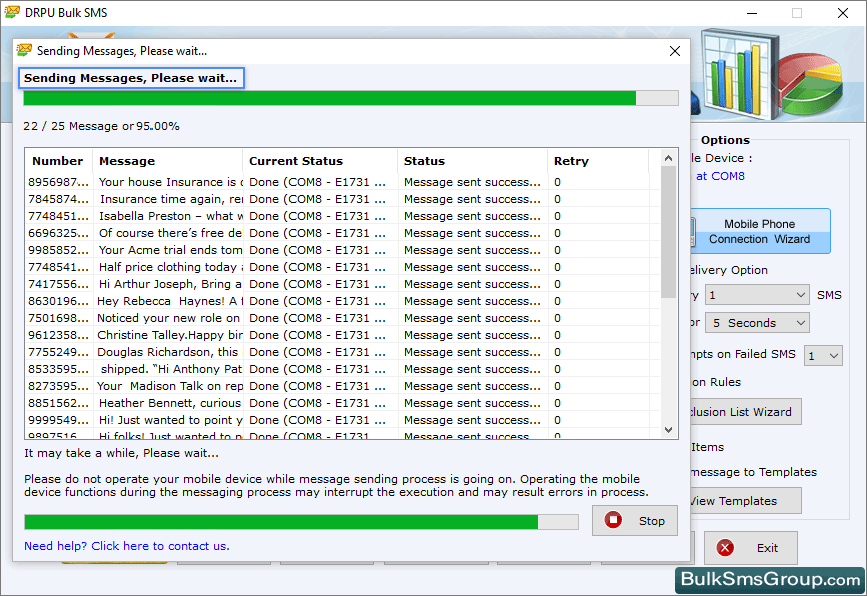Image resolution: width=867 pixels, height=596 pixels.
Task: Open the attempts on Failed SMS dropdown
Action: (823, 356)
